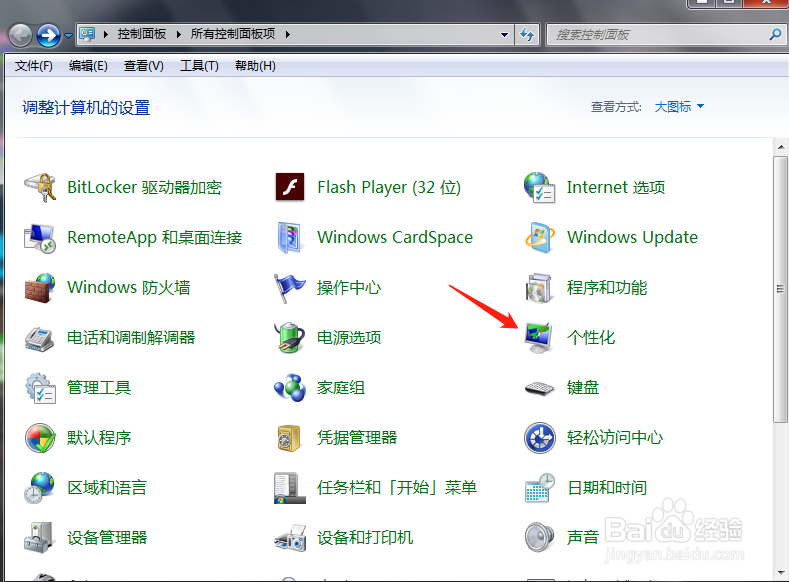
Task: Open the 设备管理器 link
Action: (107, 537)
